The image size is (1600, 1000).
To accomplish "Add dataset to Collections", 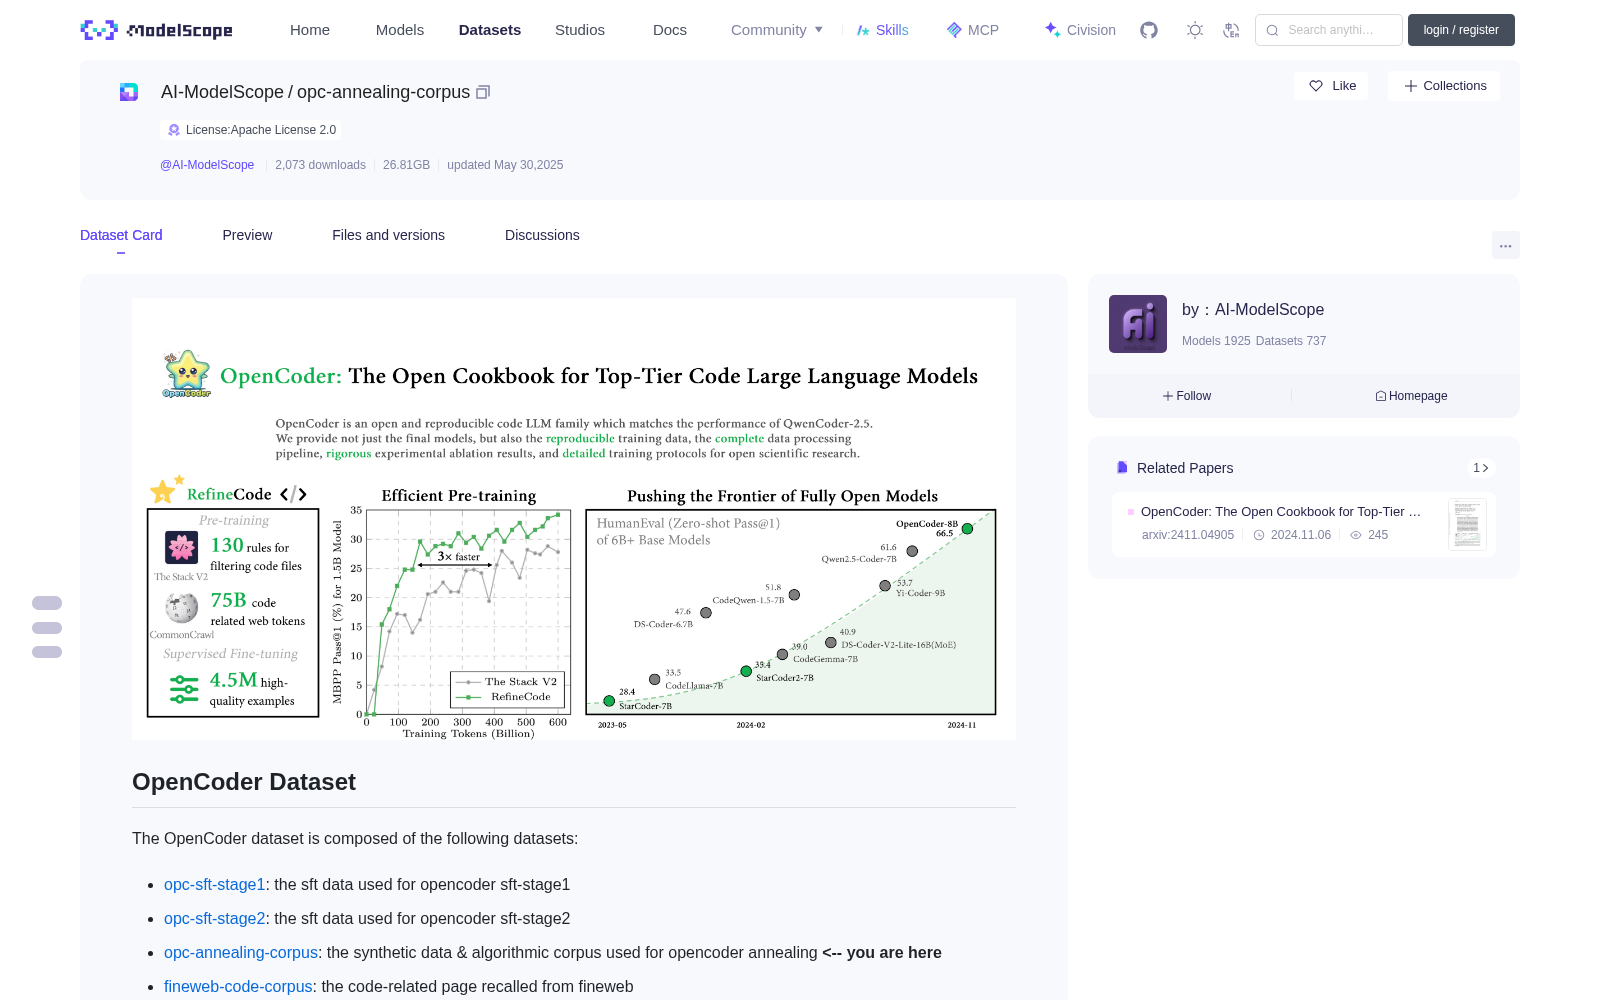I will coord(1444,86).
